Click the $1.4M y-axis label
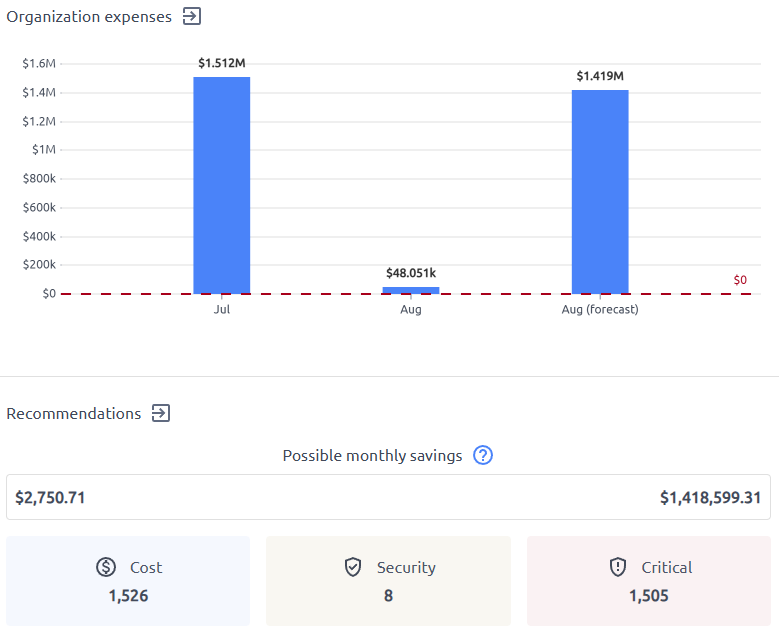Image resolution: width=779 pixels, height=631 pixels. click(x=39, y=92)
